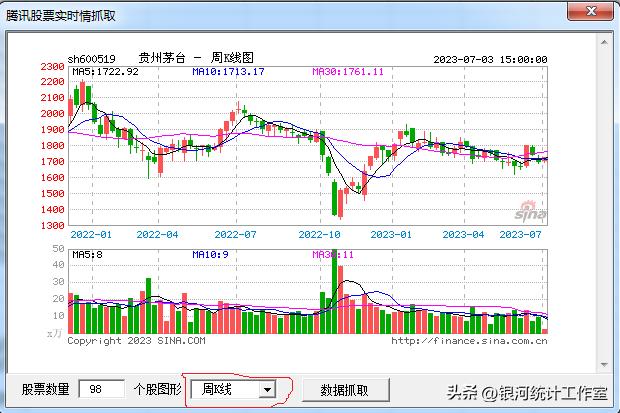
Task: Click the 数据抓取 button
Action: pos(345,390)
